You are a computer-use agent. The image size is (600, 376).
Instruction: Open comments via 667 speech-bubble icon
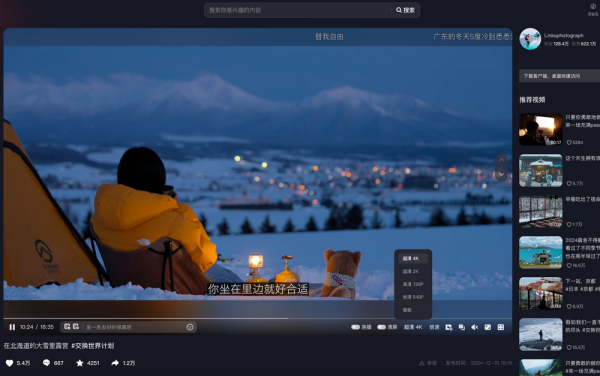(46, 363)
